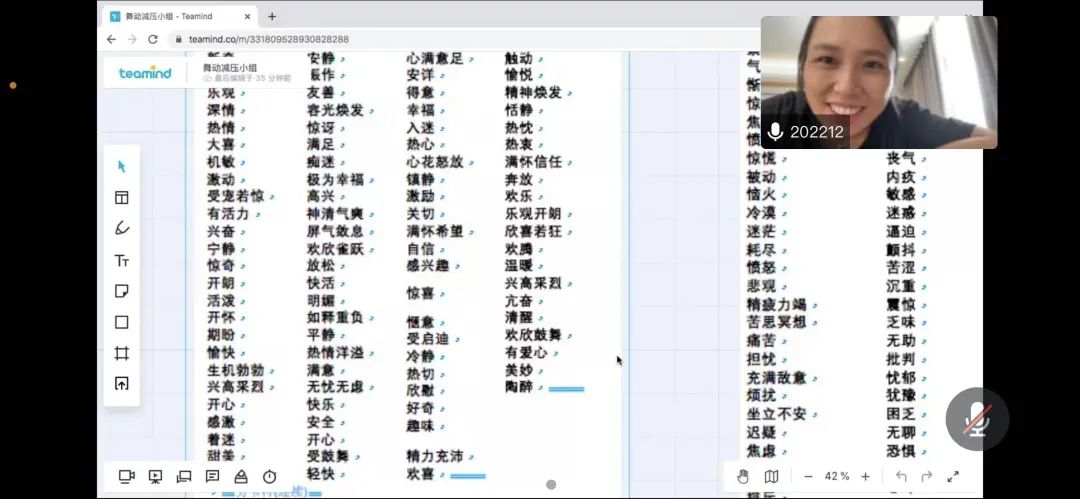The height and width of the screenshot is (499, 1080).
Task: Select the word 满怀希望
Action: click(x=435, y=231)
